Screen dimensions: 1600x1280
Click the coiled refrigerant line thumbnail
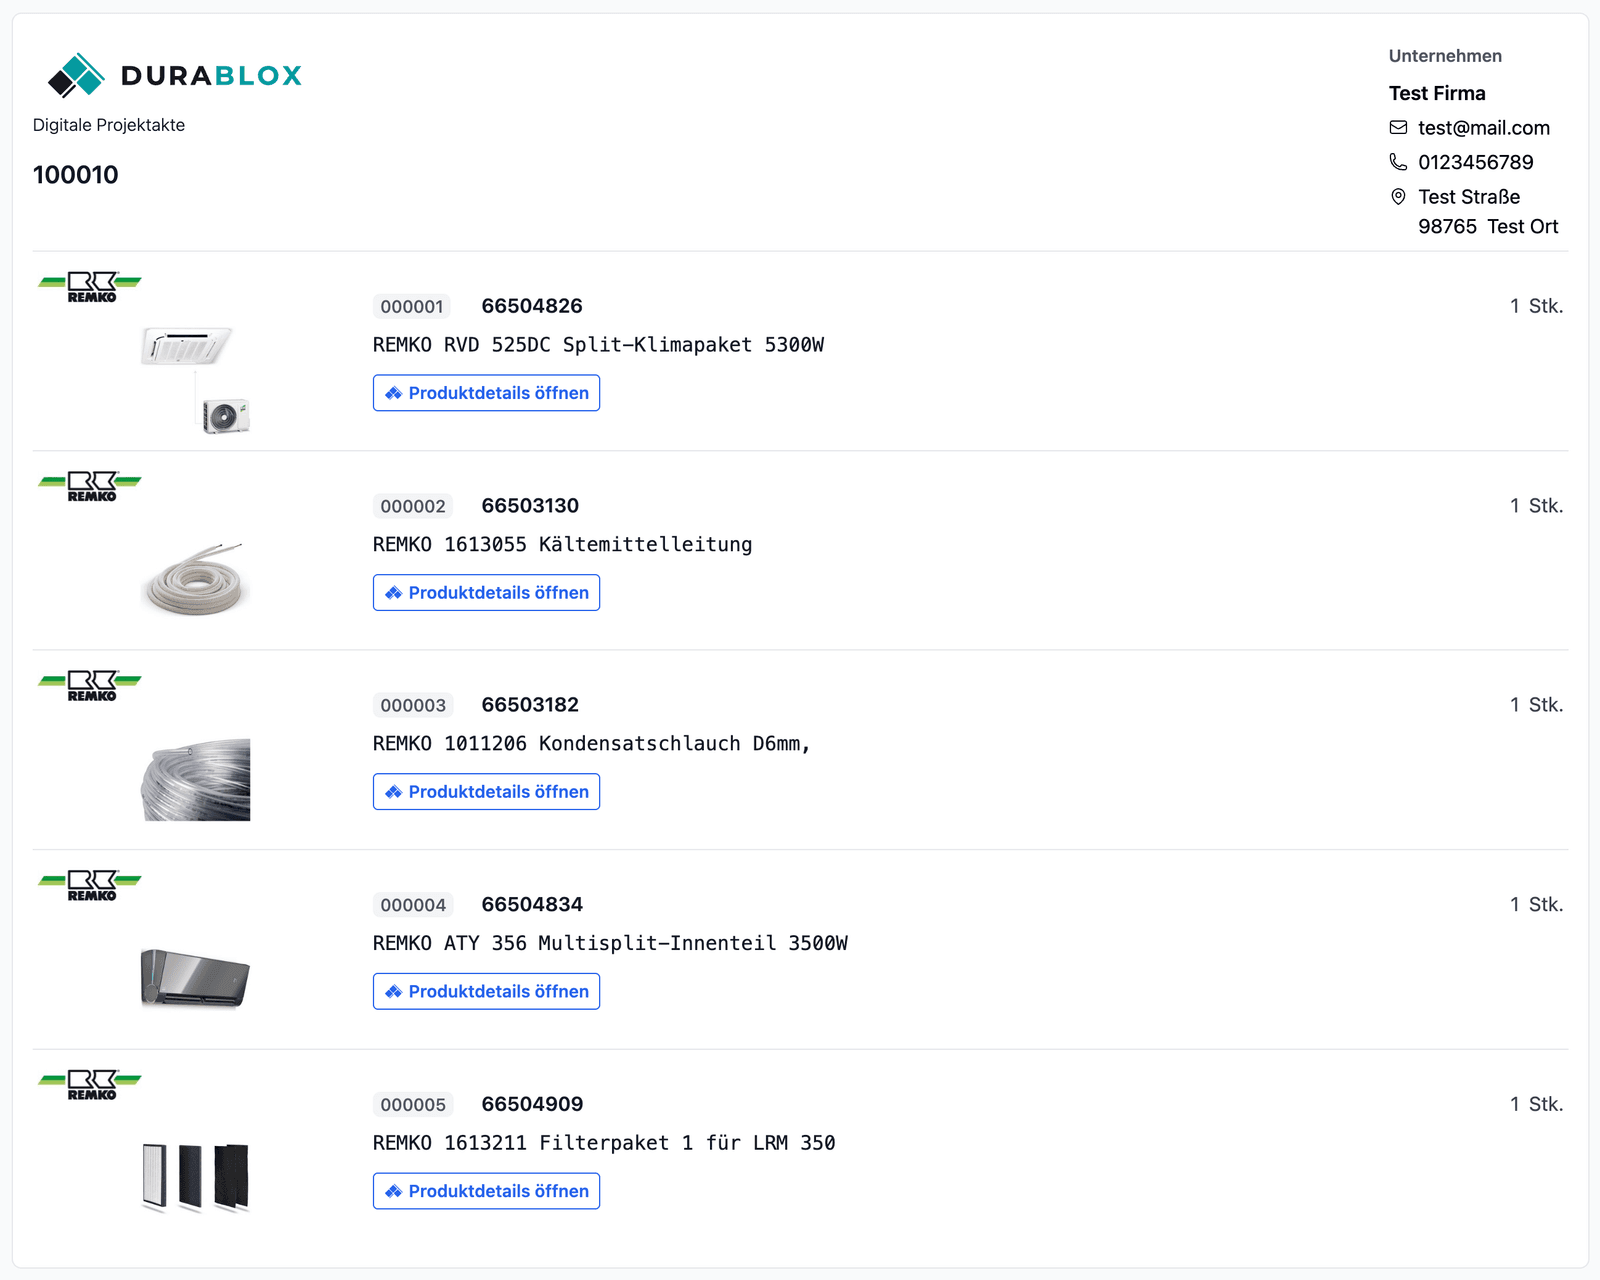[x=195, y=580]
